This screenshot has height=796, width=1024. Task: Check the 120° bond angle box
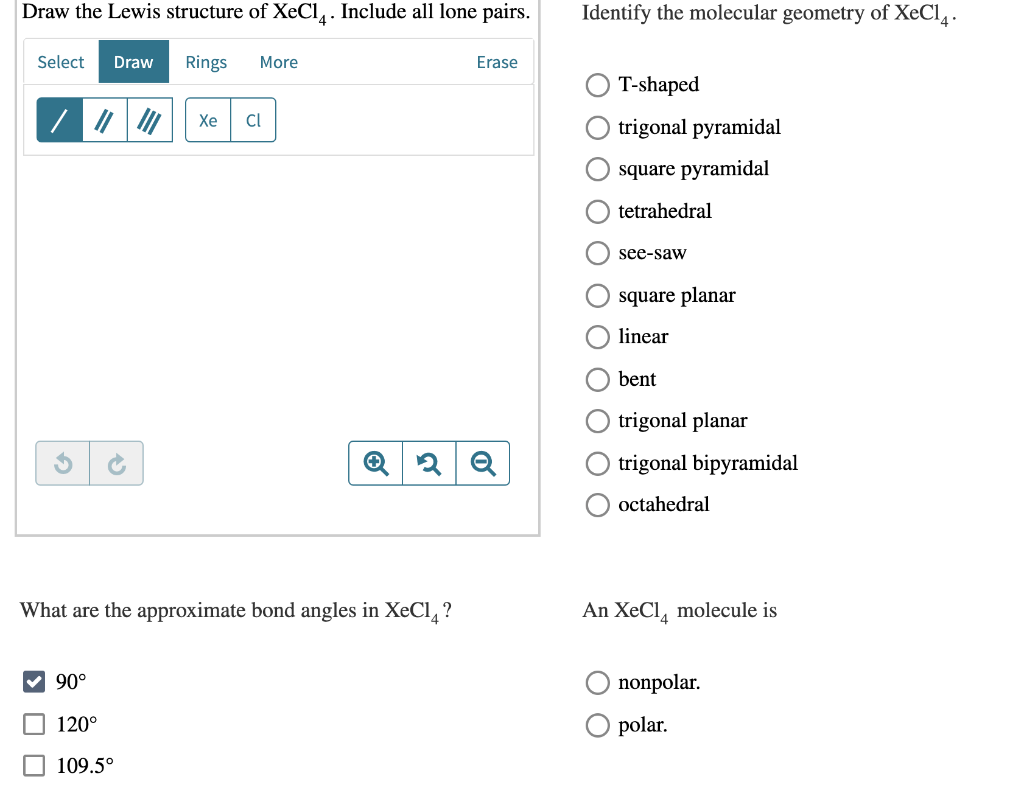click(x=34, y=723)
